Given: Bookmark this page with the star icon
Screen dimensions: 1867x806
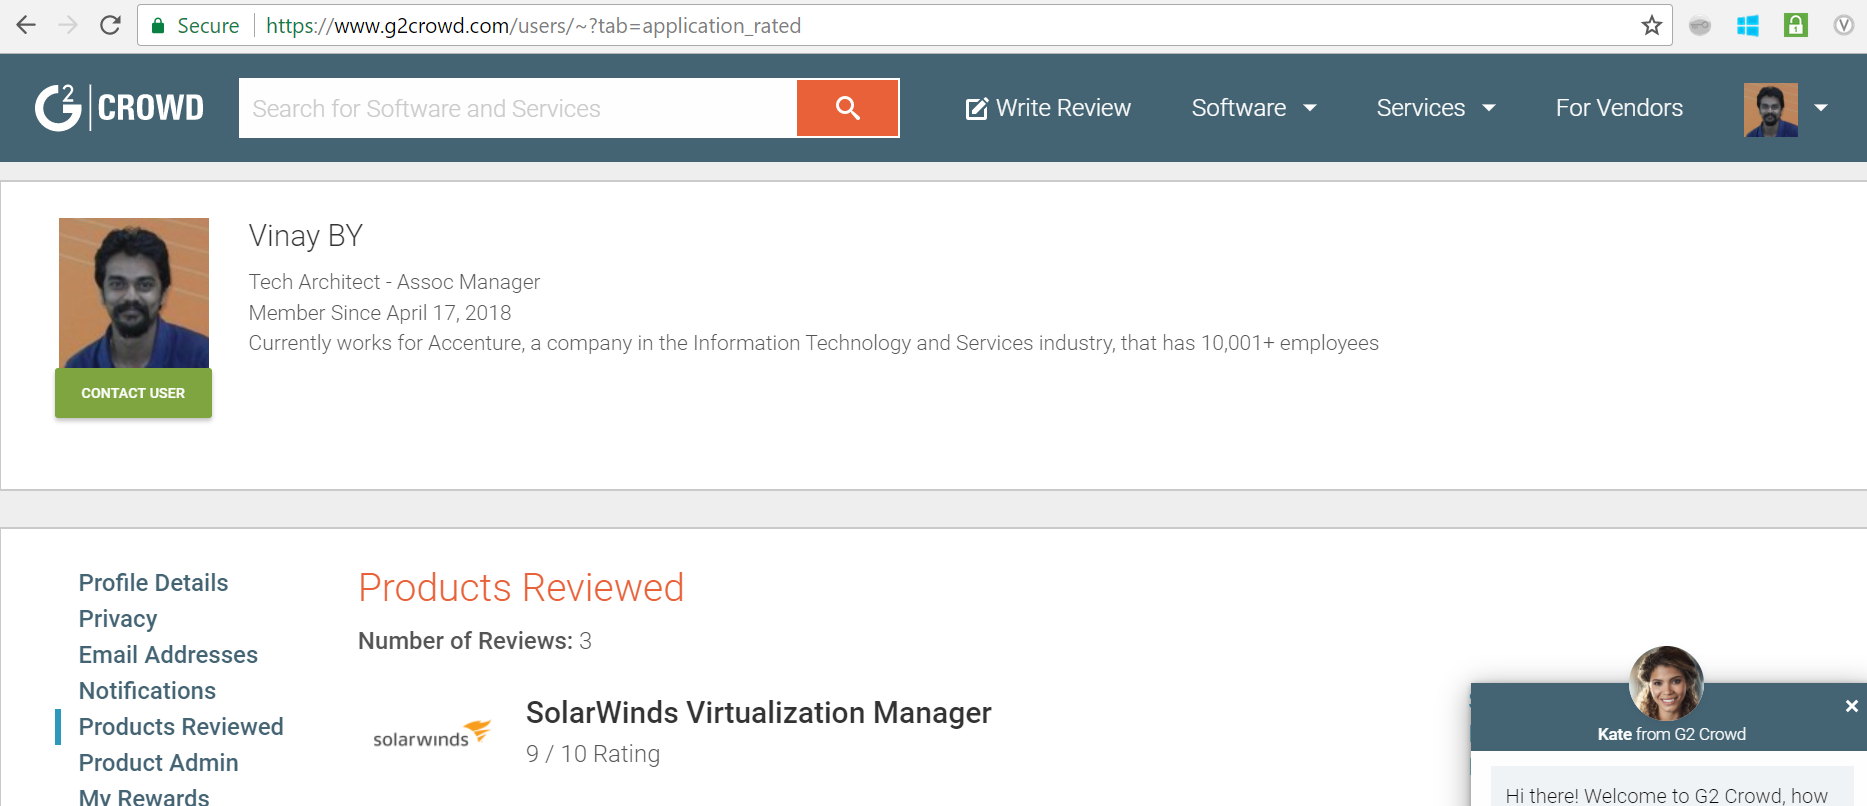Looking at the screenshot, I should click(1651, 25).
